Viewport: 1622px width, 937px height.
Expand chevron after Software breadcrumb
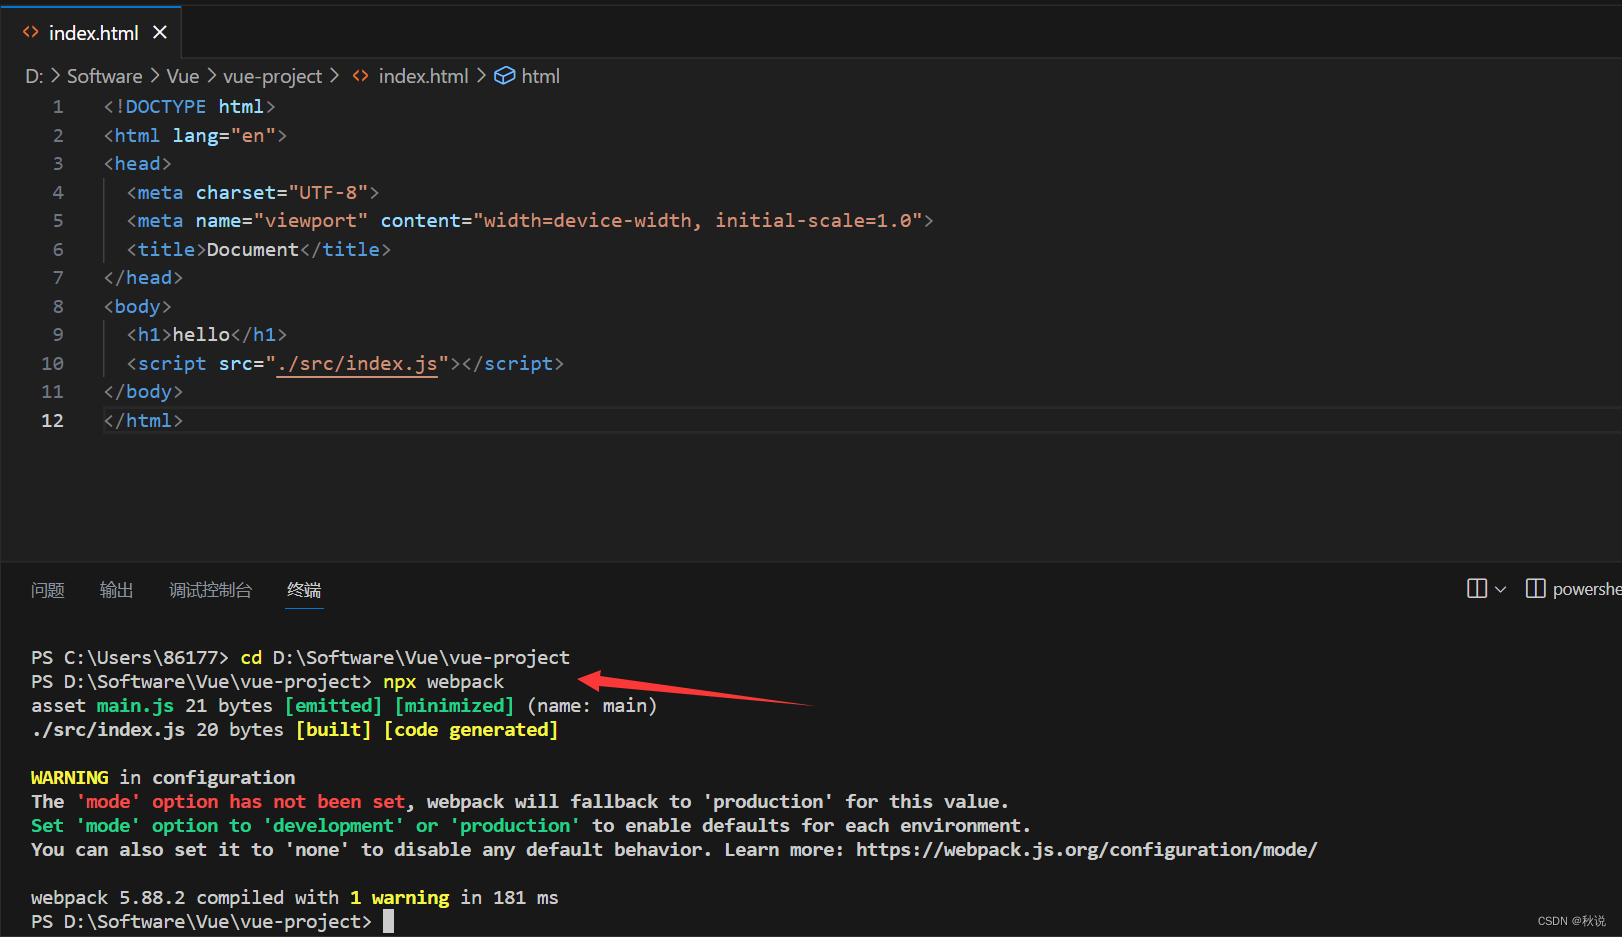pyautogui.click(x=155, y=76)
